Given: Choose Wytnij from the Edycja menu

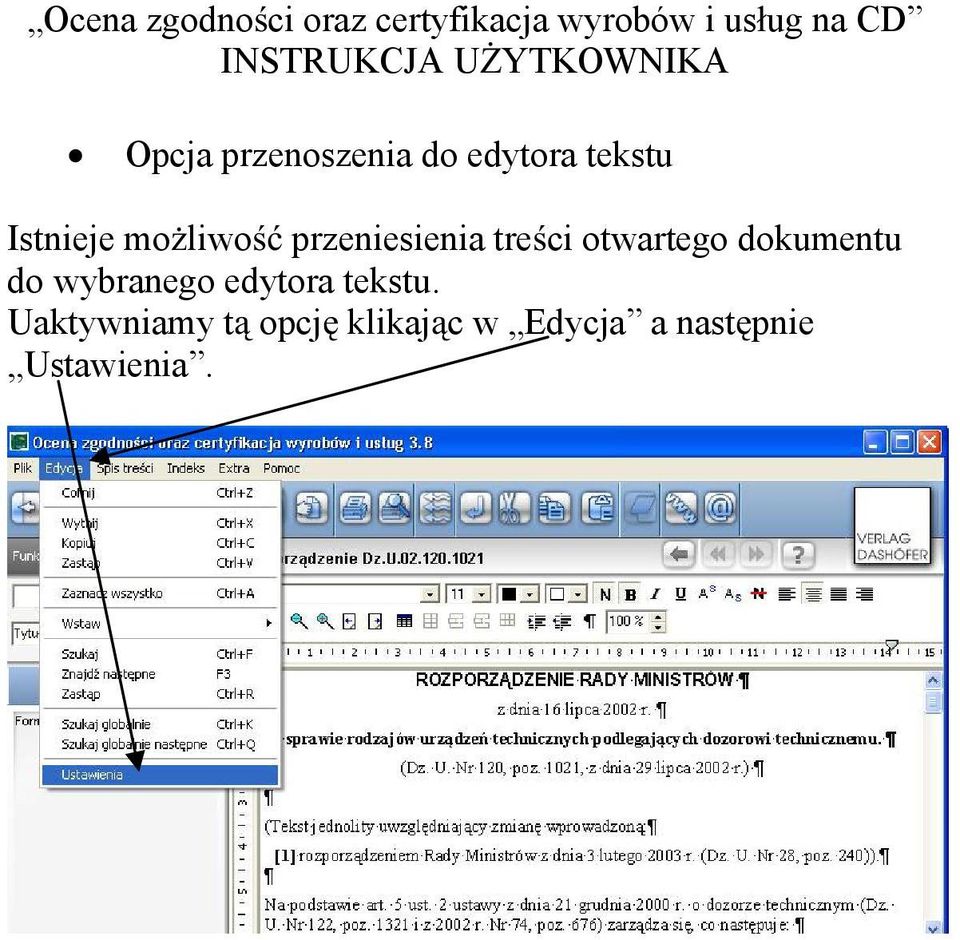Looking at the screenshot, I should (x=160, y=523).
